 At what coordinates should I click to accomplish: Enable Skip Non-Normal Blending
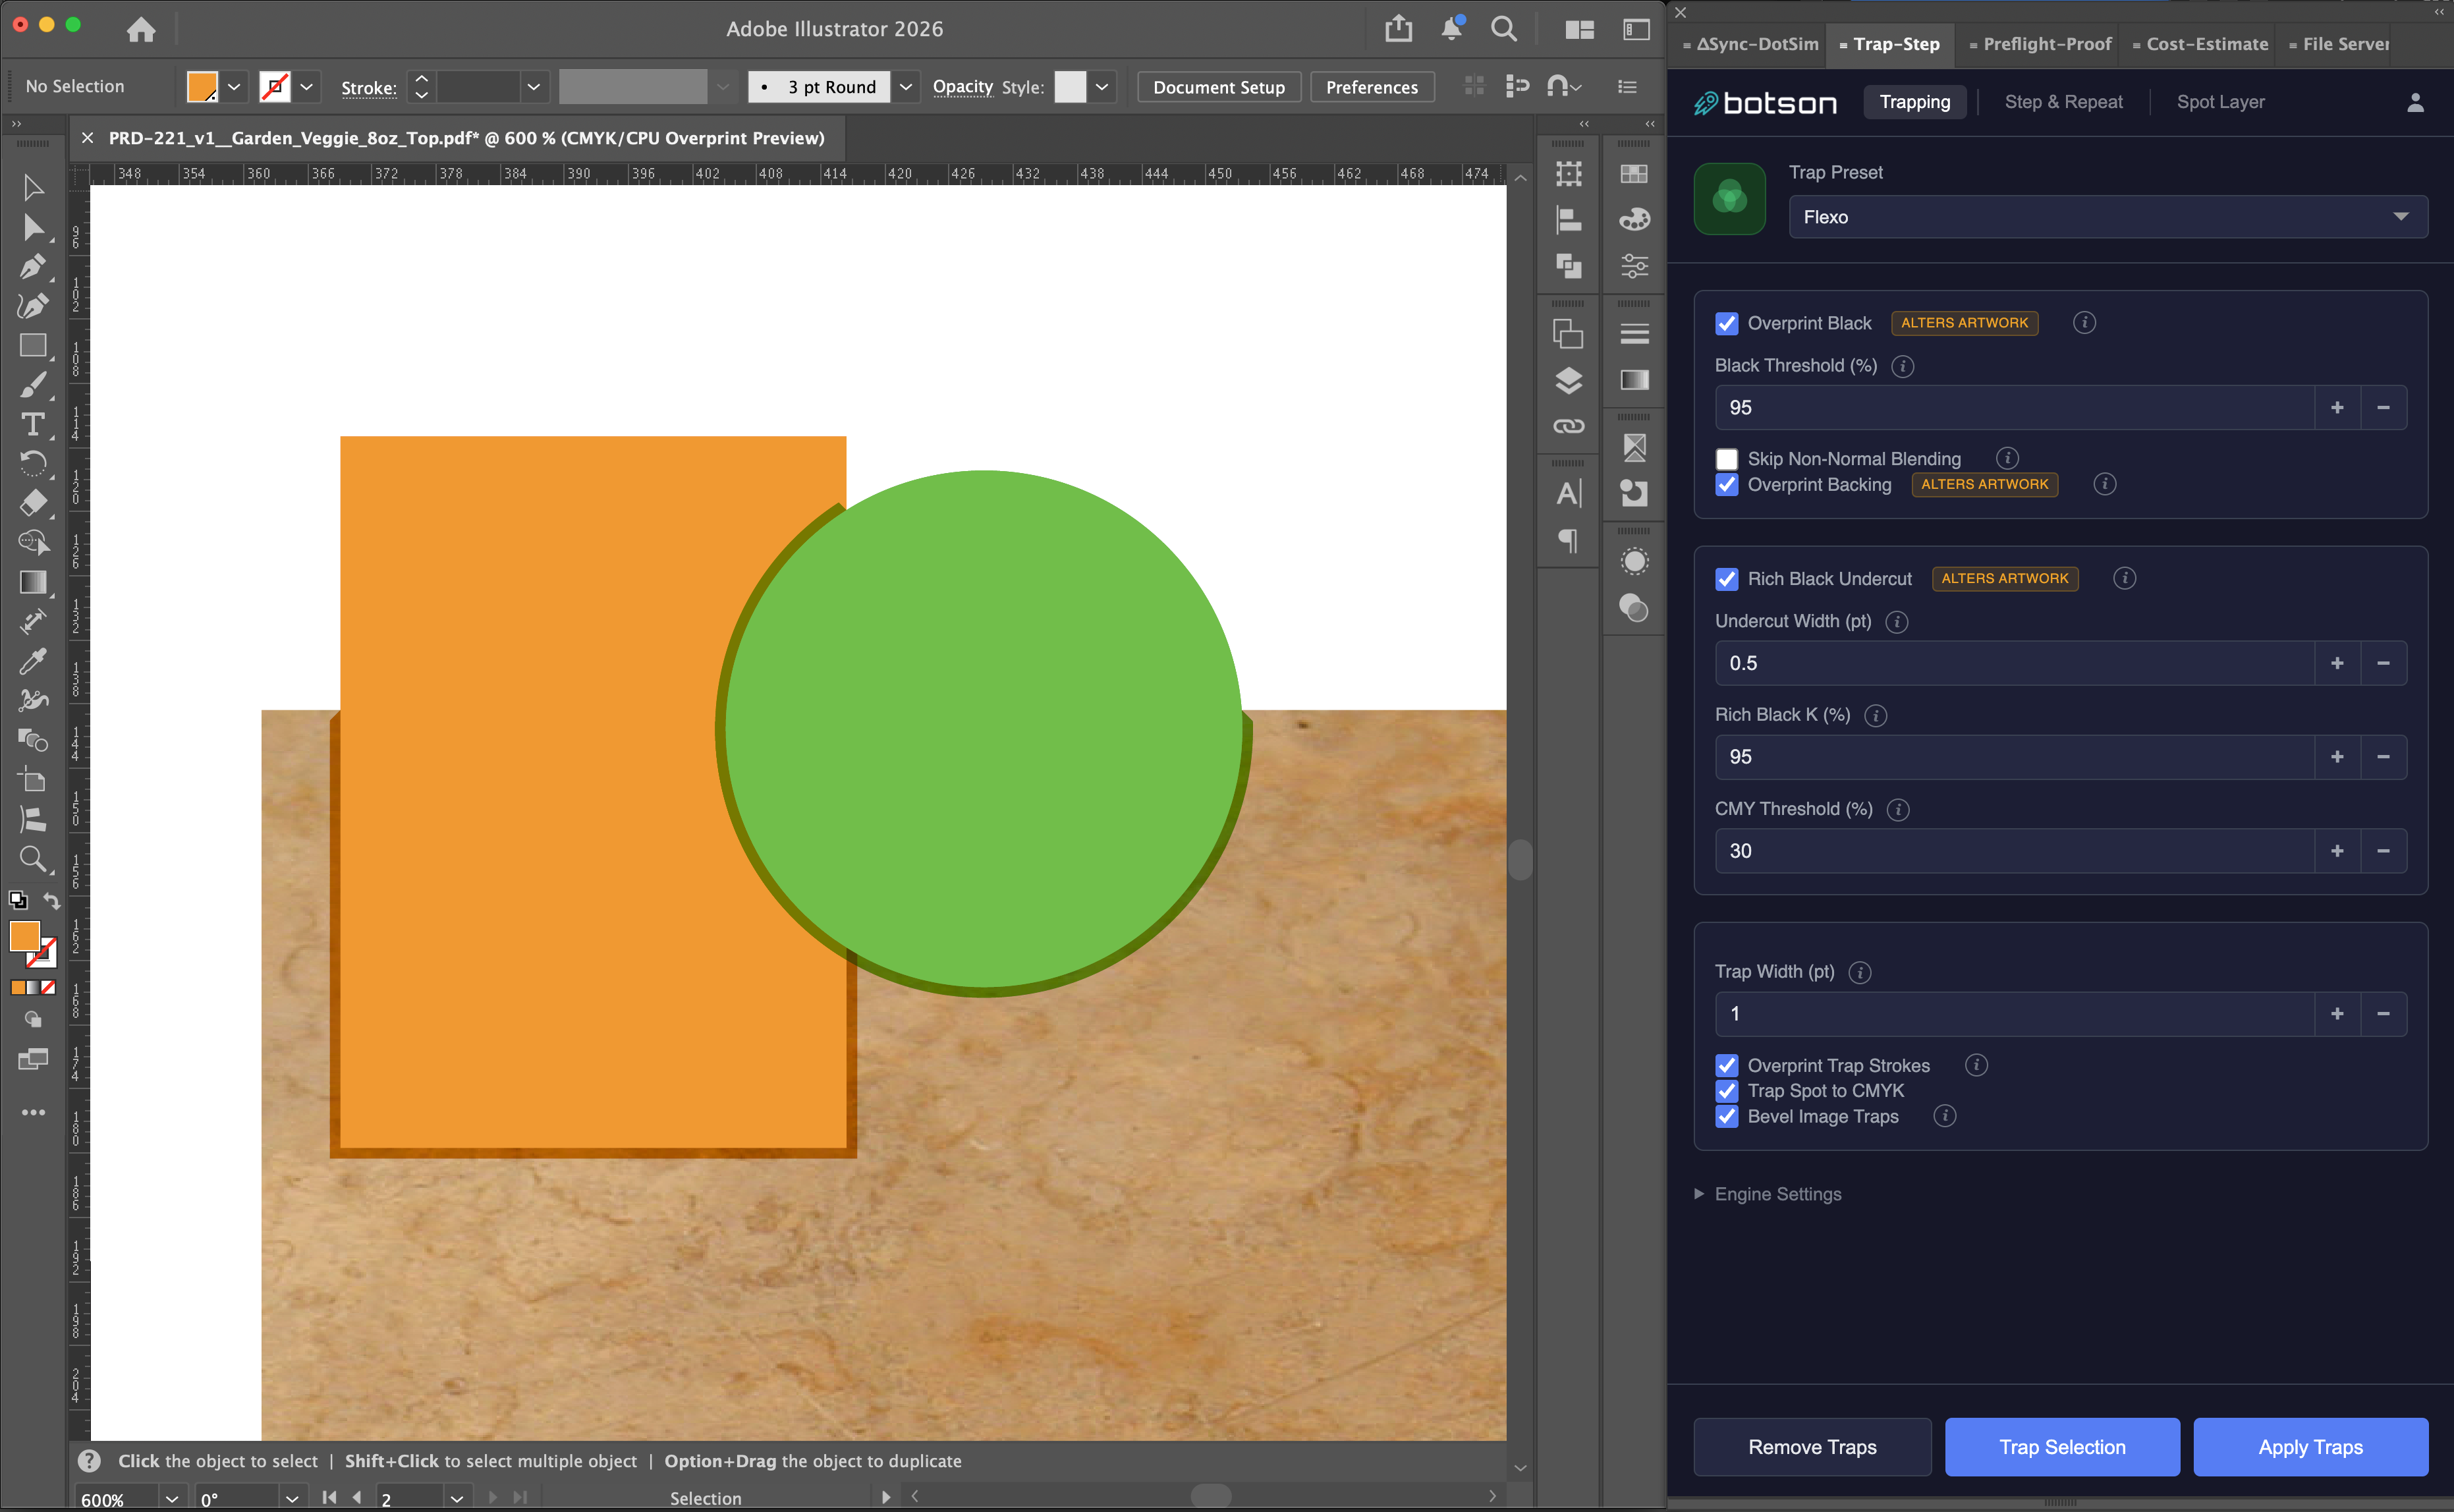(1727, 458)
